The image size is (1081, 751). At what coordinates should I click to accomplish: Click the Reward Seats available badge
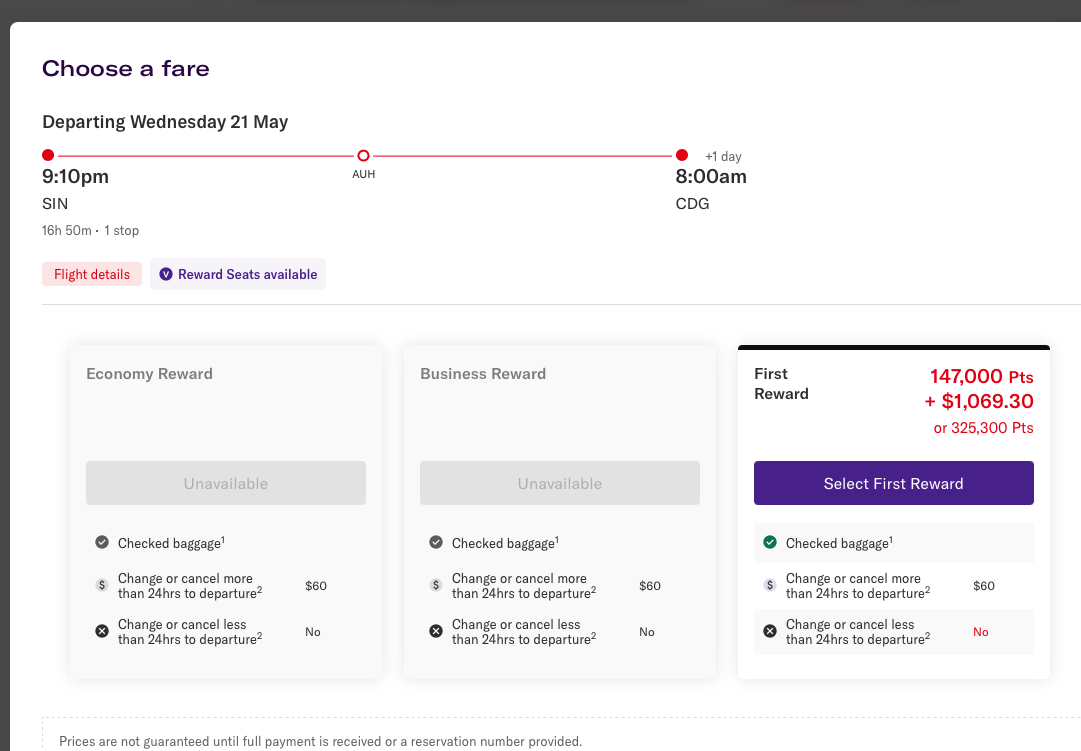tap(238, 274)
